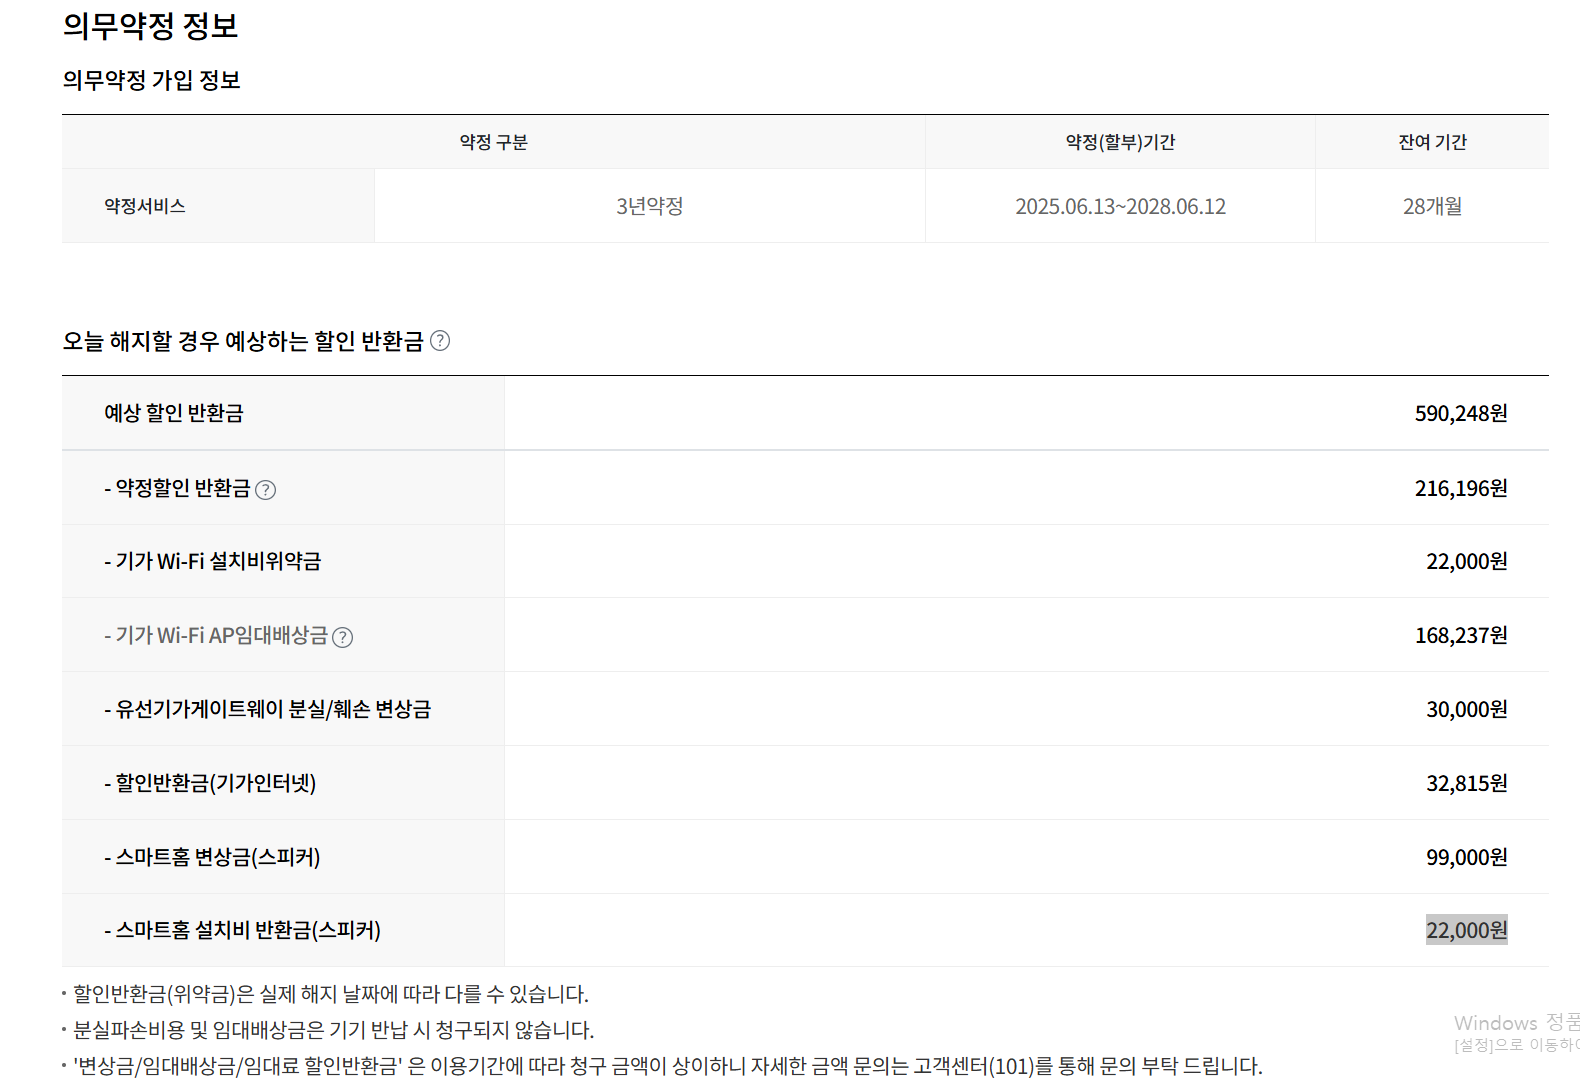Click the 잔여 기간 column header
Viewport: 1580px width, 1079px height.
(x=1431, y=142)
